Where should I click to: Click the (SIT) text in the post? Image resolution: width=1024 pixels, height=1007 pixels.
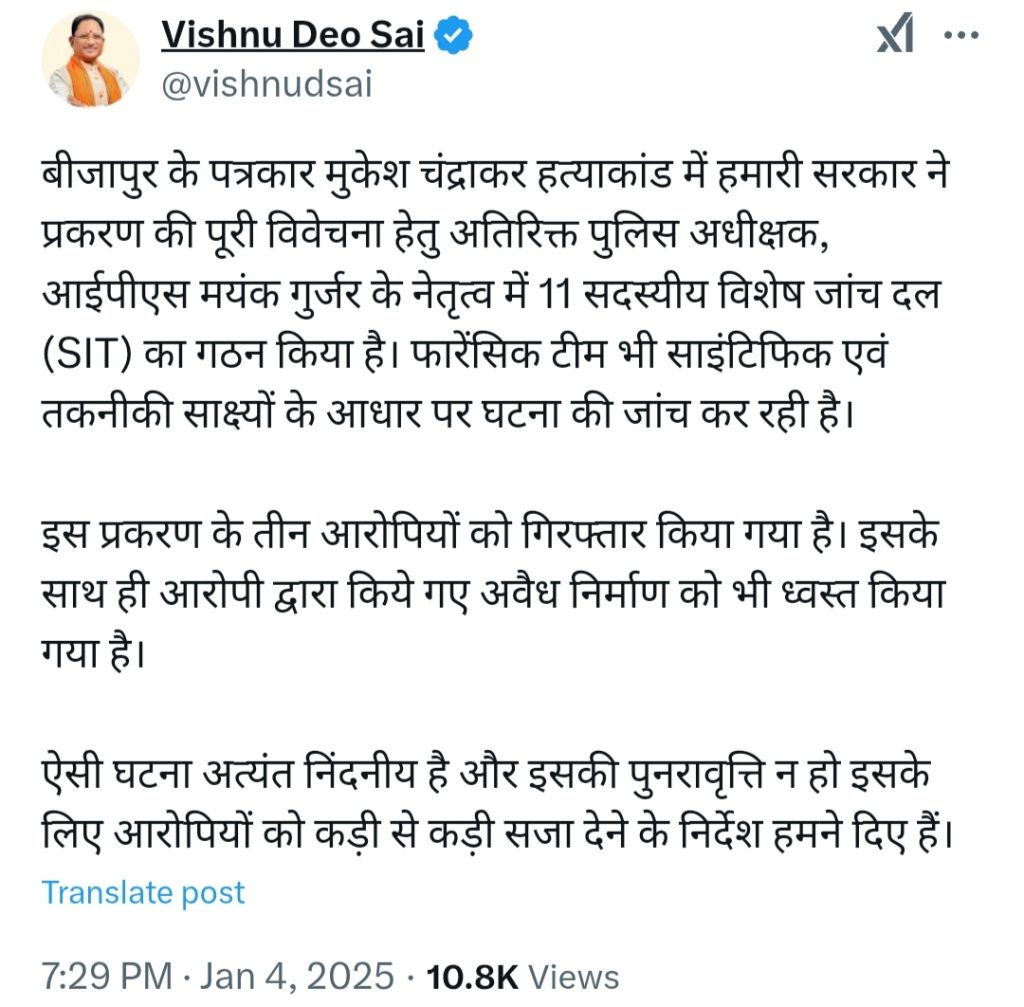[x=88, y=355]
